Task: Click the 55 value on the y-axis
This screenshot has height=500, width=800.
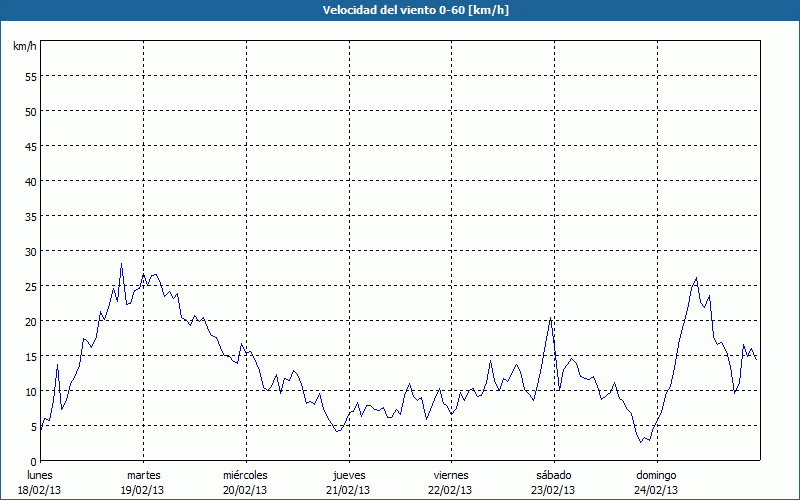Action: click(x=30, y=76)
